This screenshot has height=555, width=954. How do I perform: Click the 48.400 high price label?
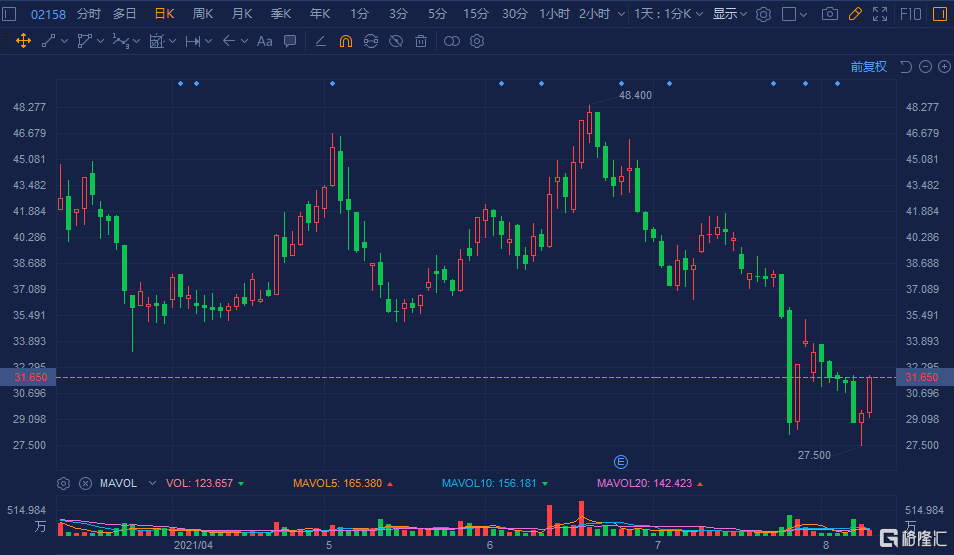point(635,96)
